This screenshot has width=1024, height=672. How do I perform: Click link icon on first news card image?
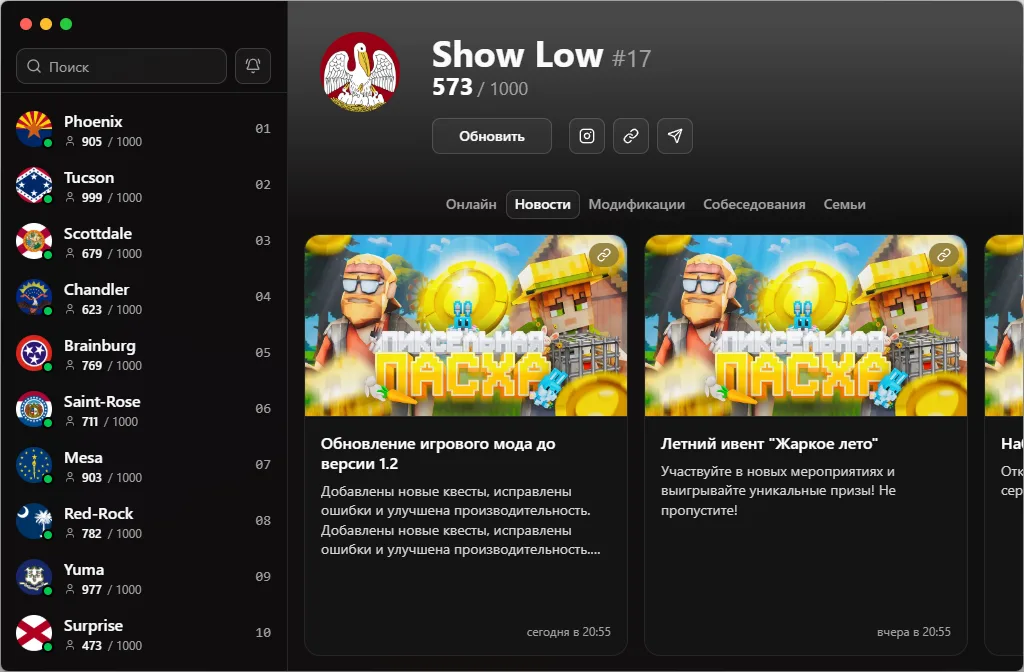[603, 256]
